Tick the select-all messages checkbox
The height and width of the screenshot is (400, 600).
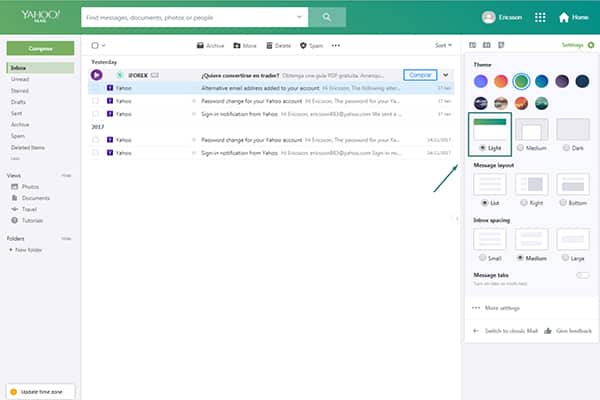coord(95,46)
